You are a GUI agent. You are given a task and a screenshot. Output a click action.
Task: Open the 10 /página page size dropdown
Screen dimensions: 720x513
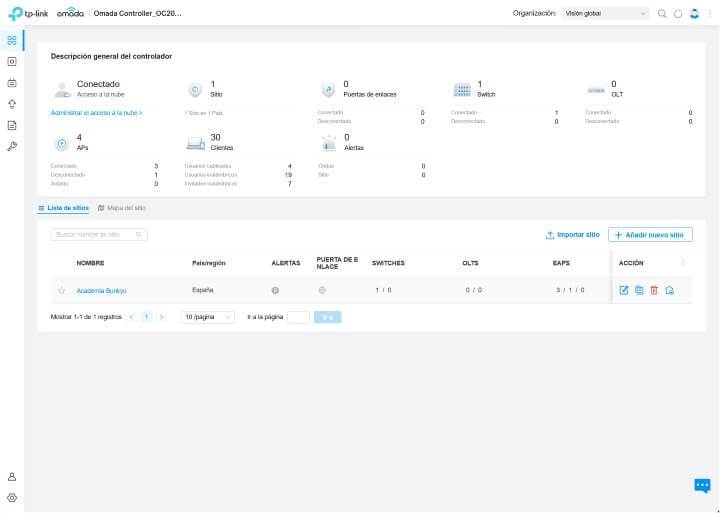(208, 317)
